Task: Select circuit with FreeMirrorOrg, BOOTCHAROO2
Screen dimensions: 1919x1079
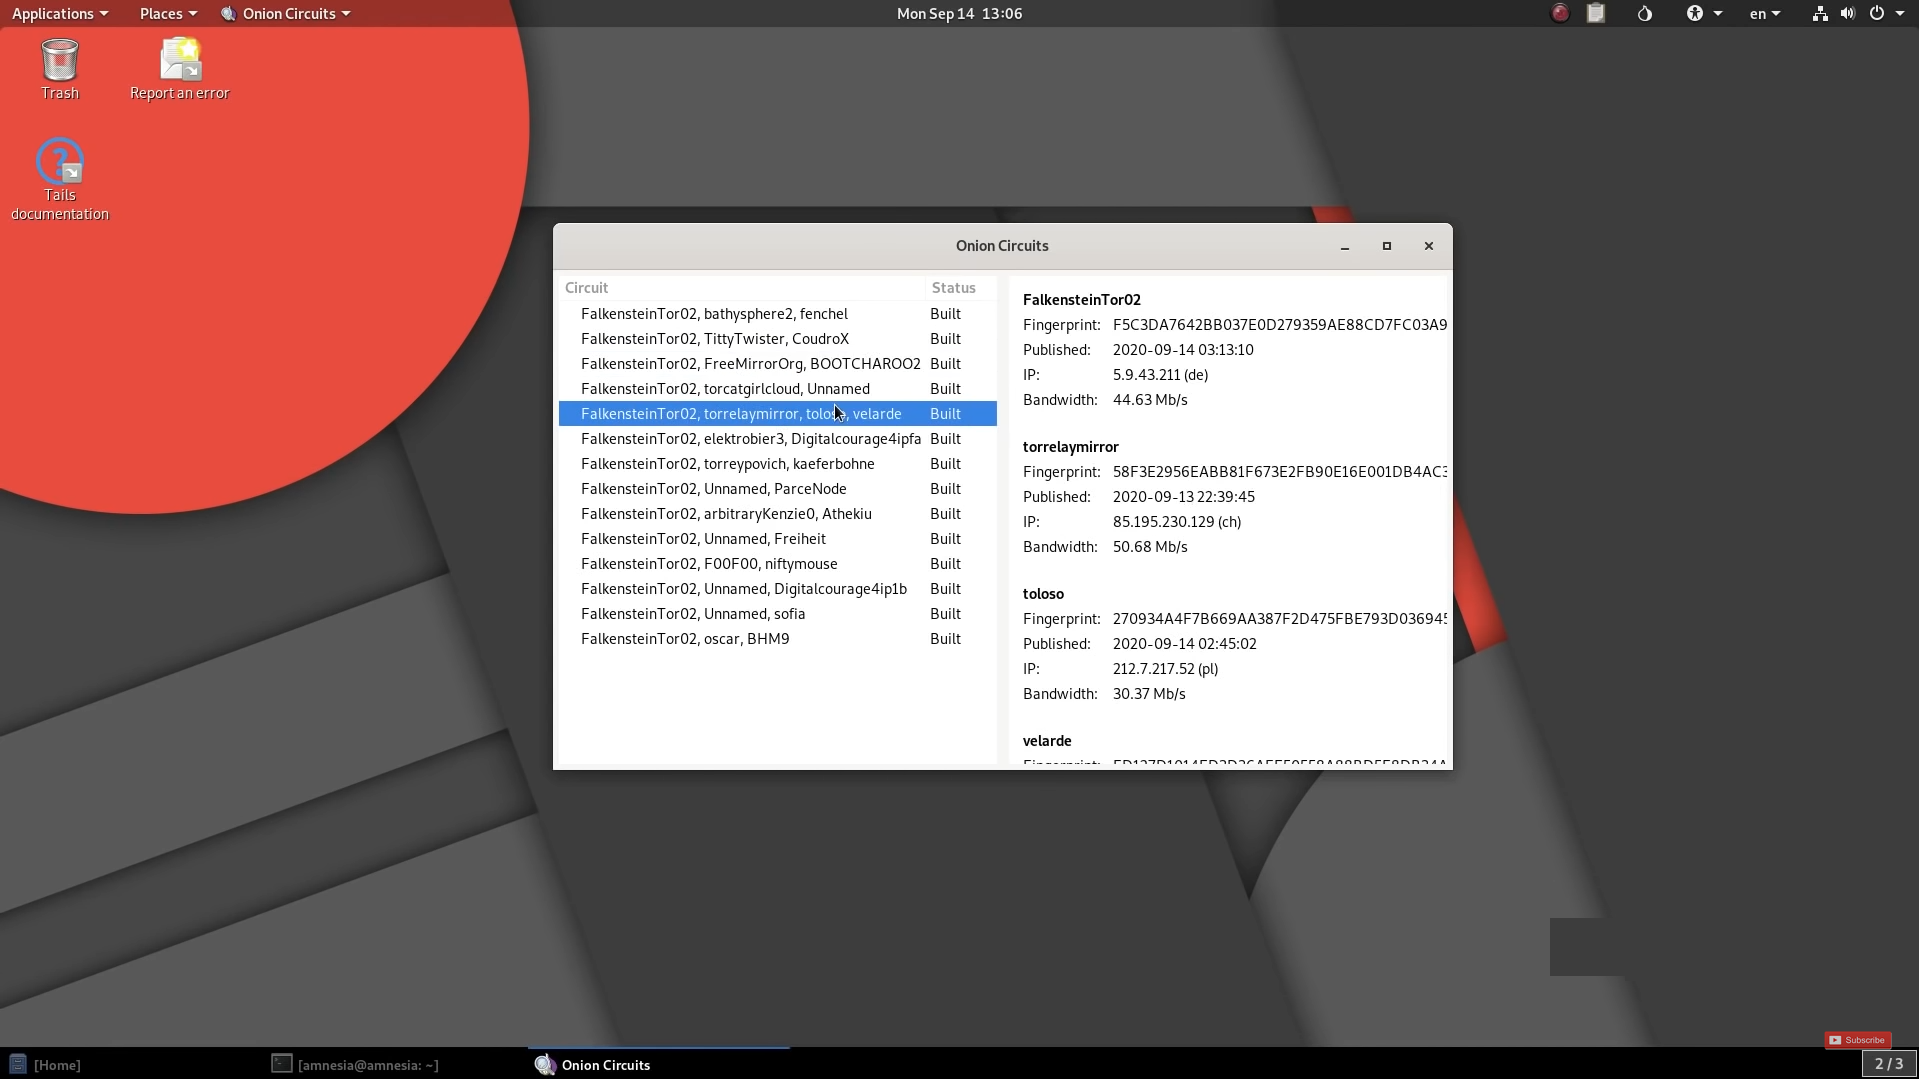Action: [x=777, y=364]
